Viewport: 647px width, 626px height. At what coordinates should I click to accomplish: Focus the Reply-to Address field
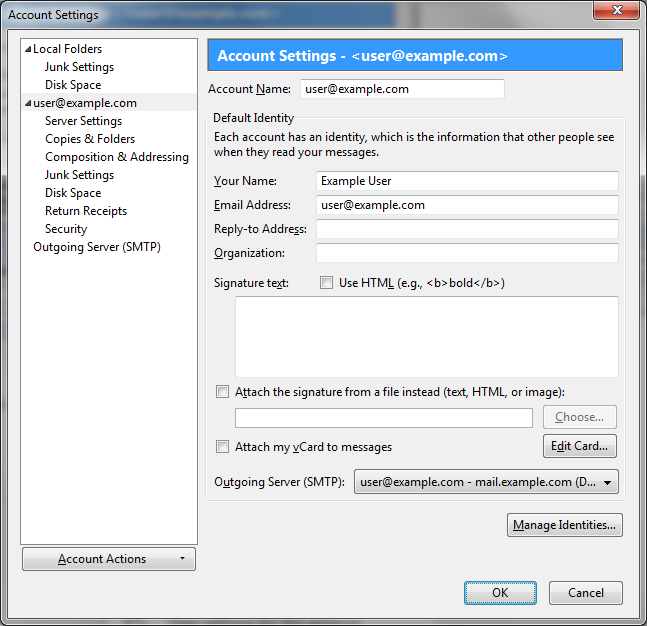(467, 230)
